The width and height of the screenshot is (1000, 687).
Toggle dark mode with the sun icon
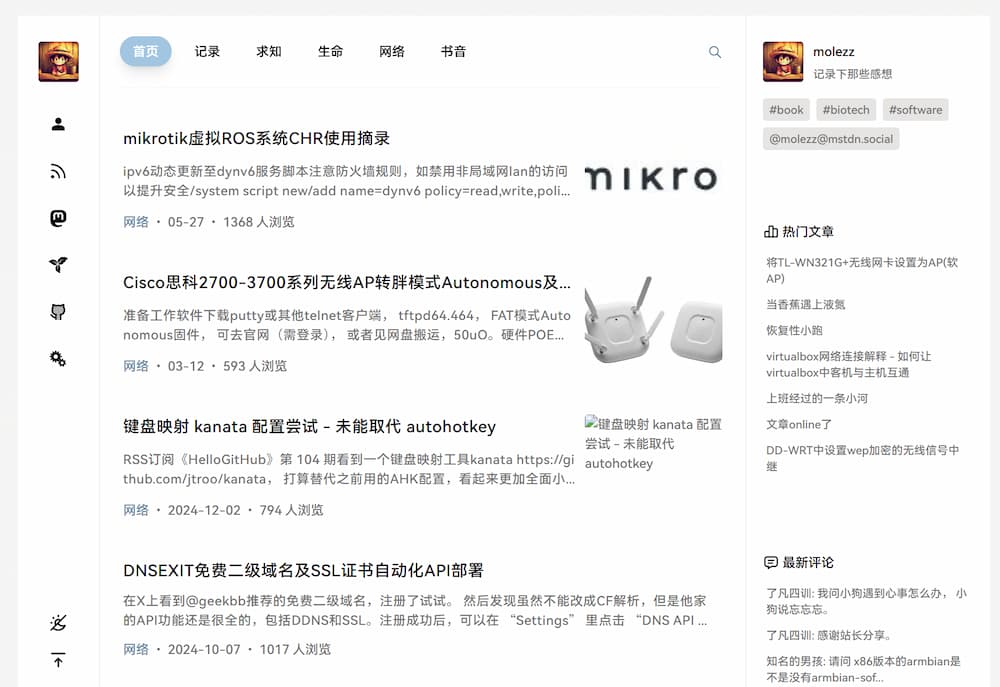58,623
